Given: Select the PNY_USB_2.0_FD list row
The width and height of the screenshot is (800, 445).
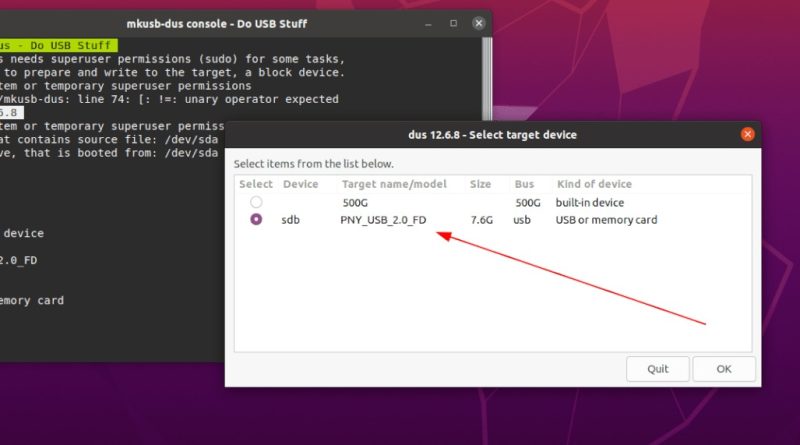Looking at the screenshot, I should point(493,220).
